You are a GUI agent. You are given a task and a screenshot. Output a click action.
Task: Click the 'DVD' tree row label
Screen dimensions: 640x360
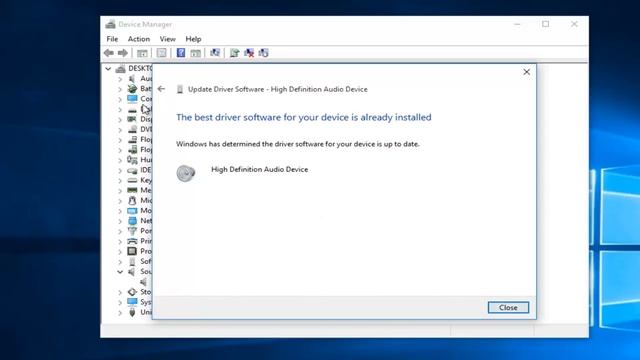click(x=146, y=129)
